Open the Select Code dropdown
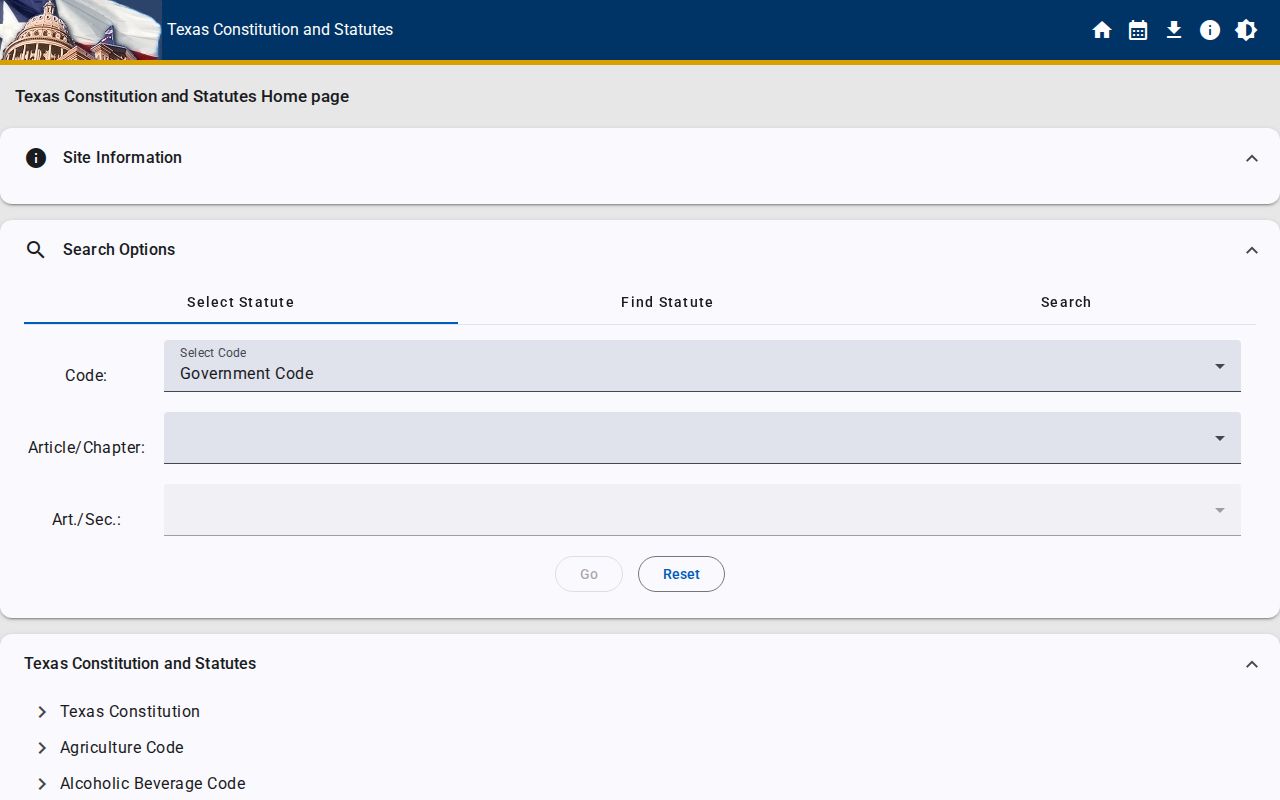The width and height of the screenshot is (1280, 800). [x=702, y=366]
